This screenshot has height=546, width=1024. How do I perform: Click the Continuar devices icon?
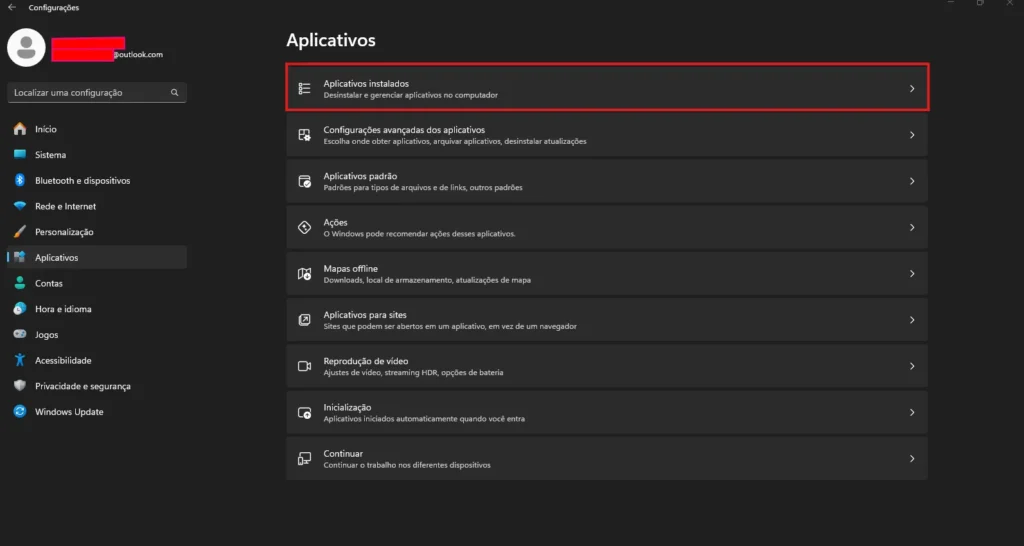click(304, 459)
